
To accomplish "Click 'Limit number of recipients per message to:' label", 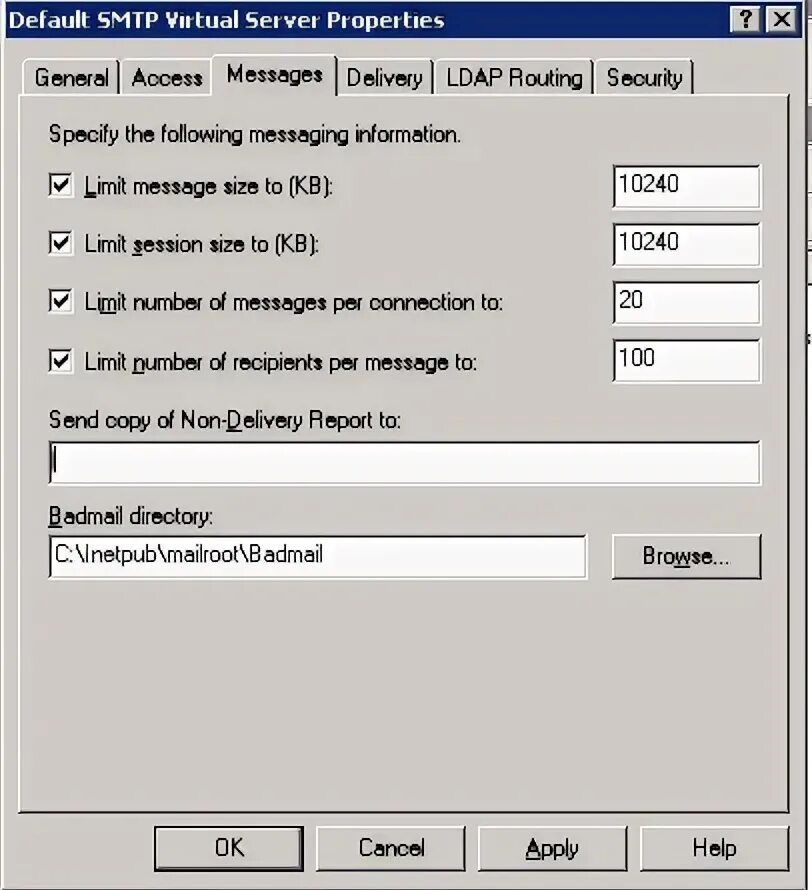I will click(x=280, y=362).
